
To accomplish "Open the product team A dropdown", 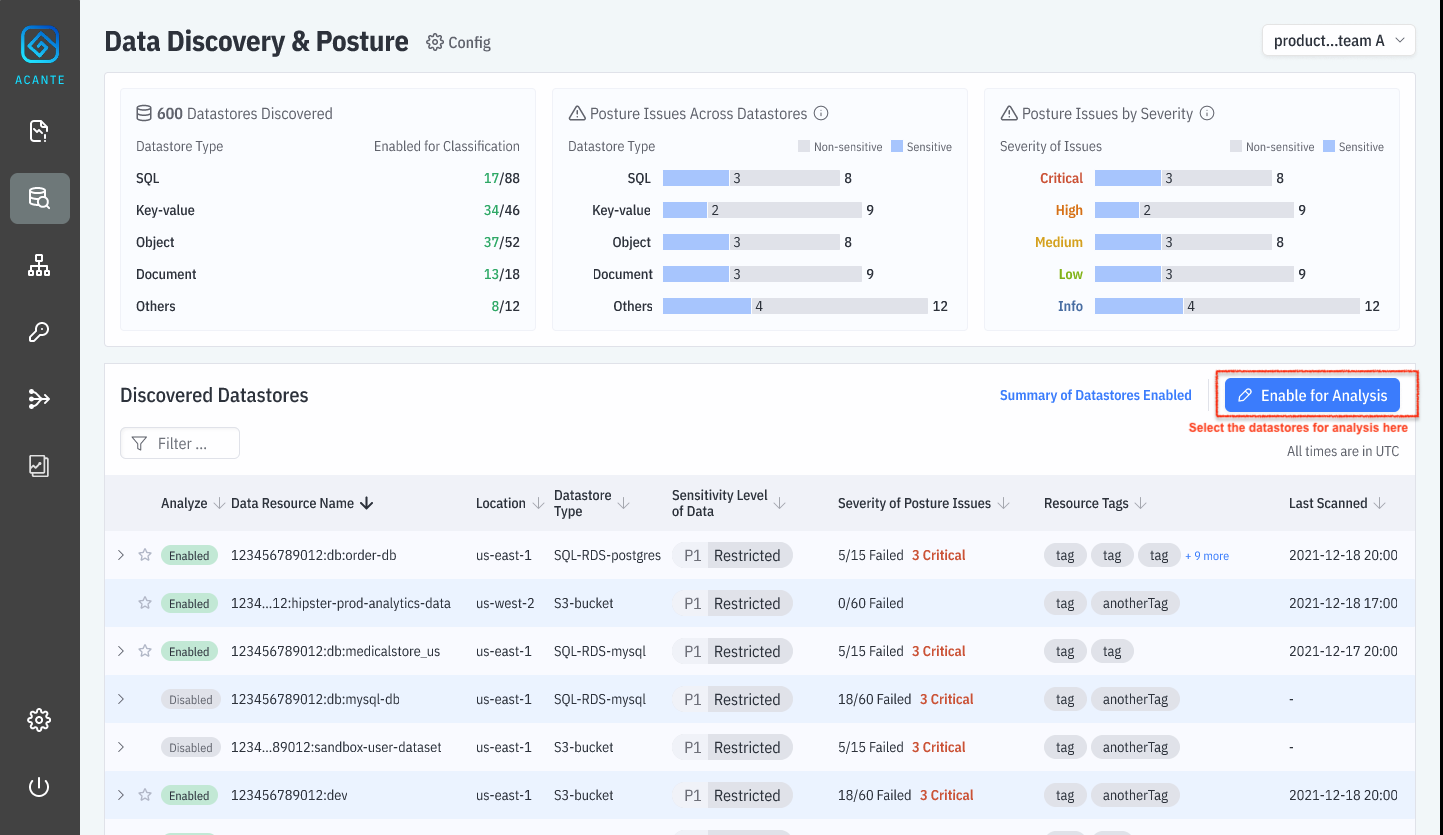I will tap(1339, 41).
